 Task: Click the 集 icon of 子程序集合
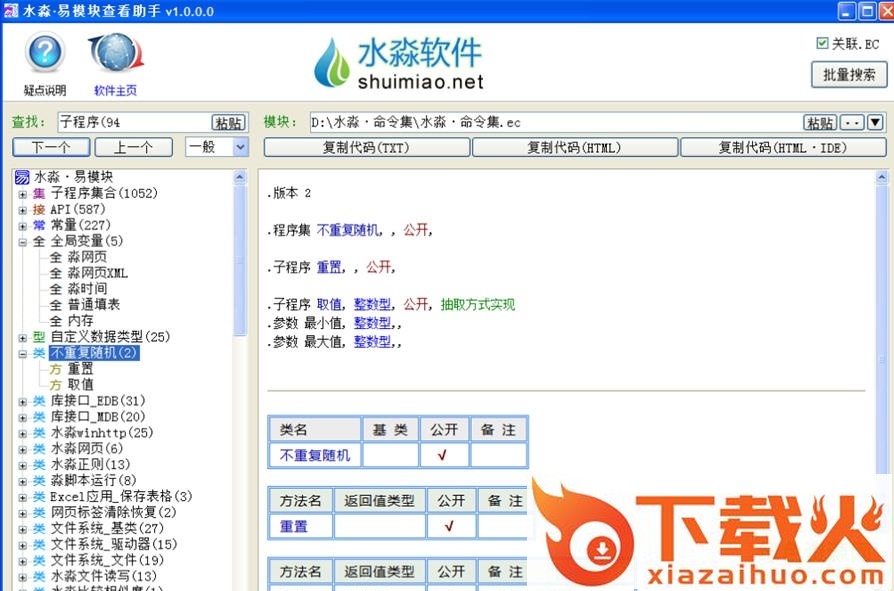click(x=39, y=194)
